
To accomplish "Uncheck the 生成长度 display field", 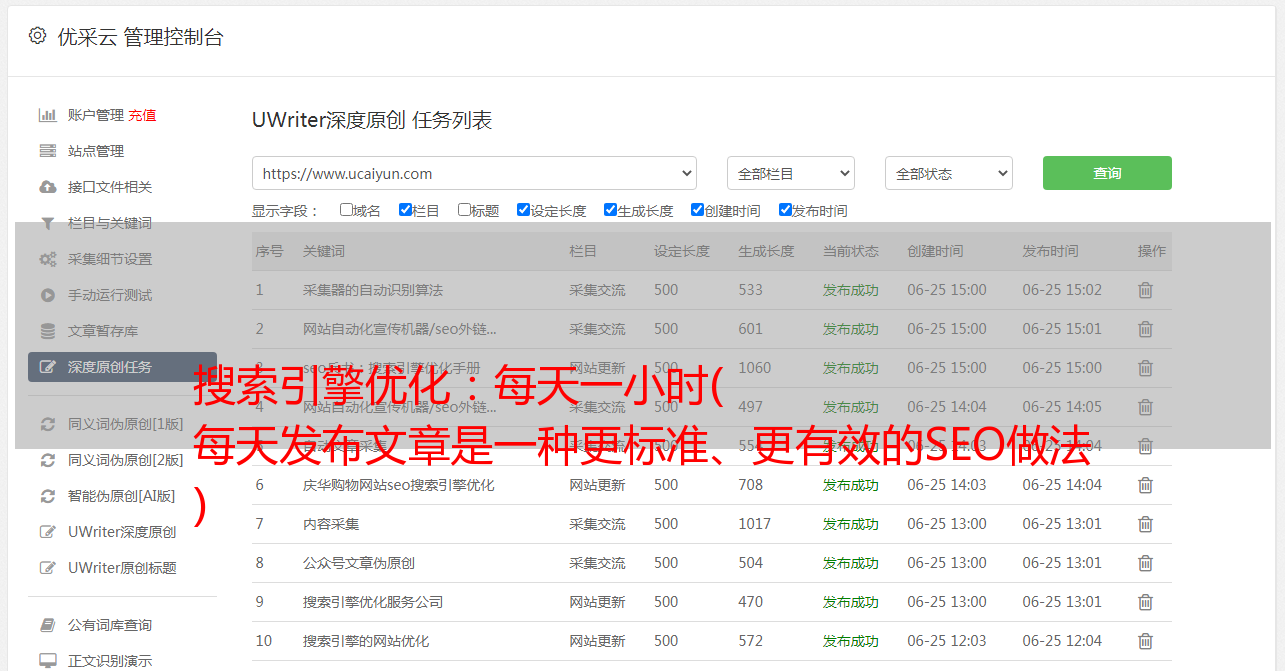I will click(x=610, y=210).
